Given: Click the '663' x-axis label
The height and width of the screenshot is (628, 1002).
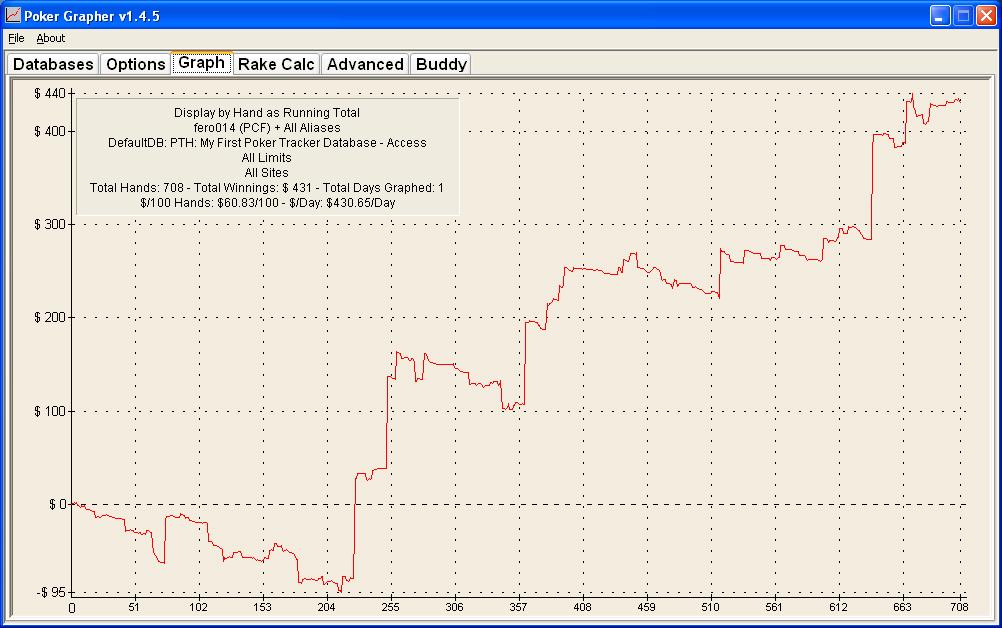Looking at the screenshot, I should click(x=902, y=607).
